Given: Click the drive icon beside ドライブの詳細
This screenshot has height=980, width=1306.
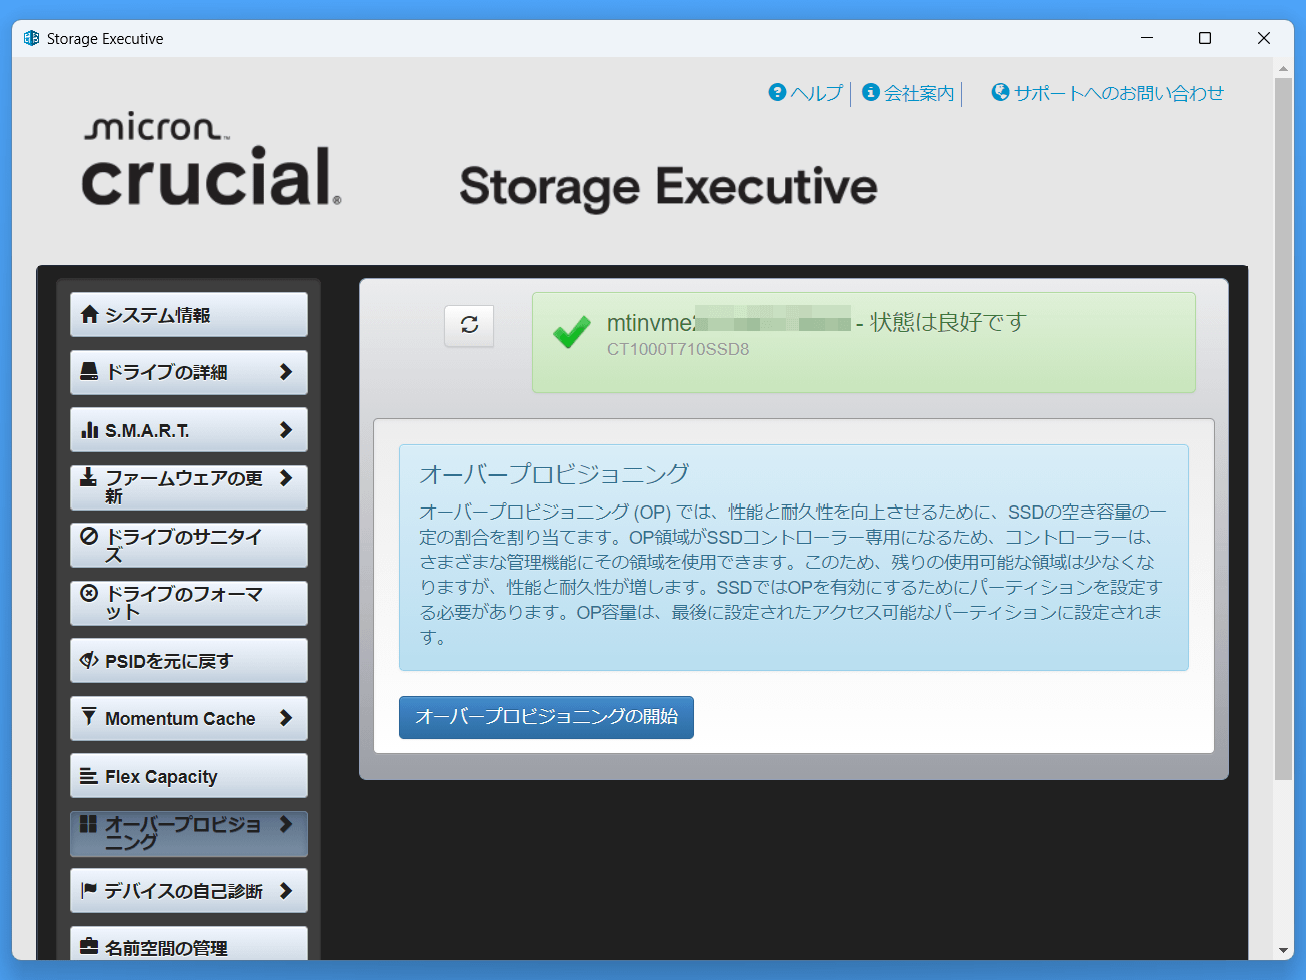Looking at the screenshot, I should (89, 371).
